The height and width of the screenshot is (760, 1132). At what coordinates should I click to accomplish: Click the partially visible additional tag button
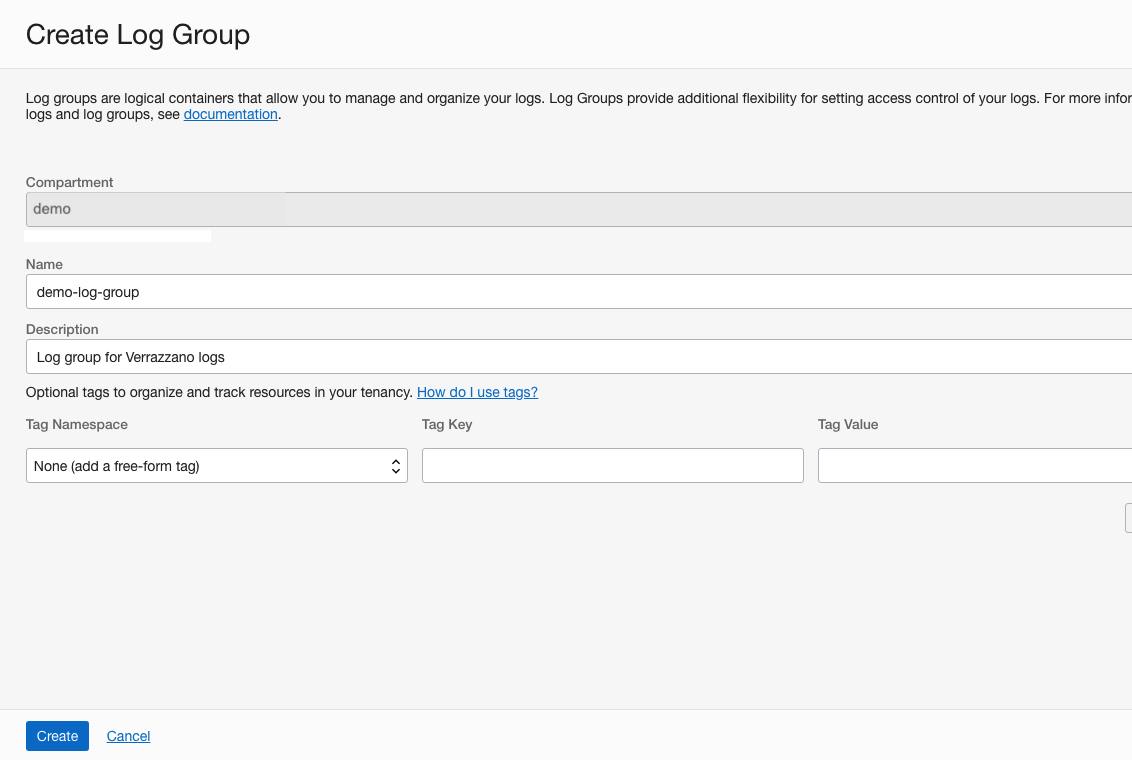tap(1128, 518)
